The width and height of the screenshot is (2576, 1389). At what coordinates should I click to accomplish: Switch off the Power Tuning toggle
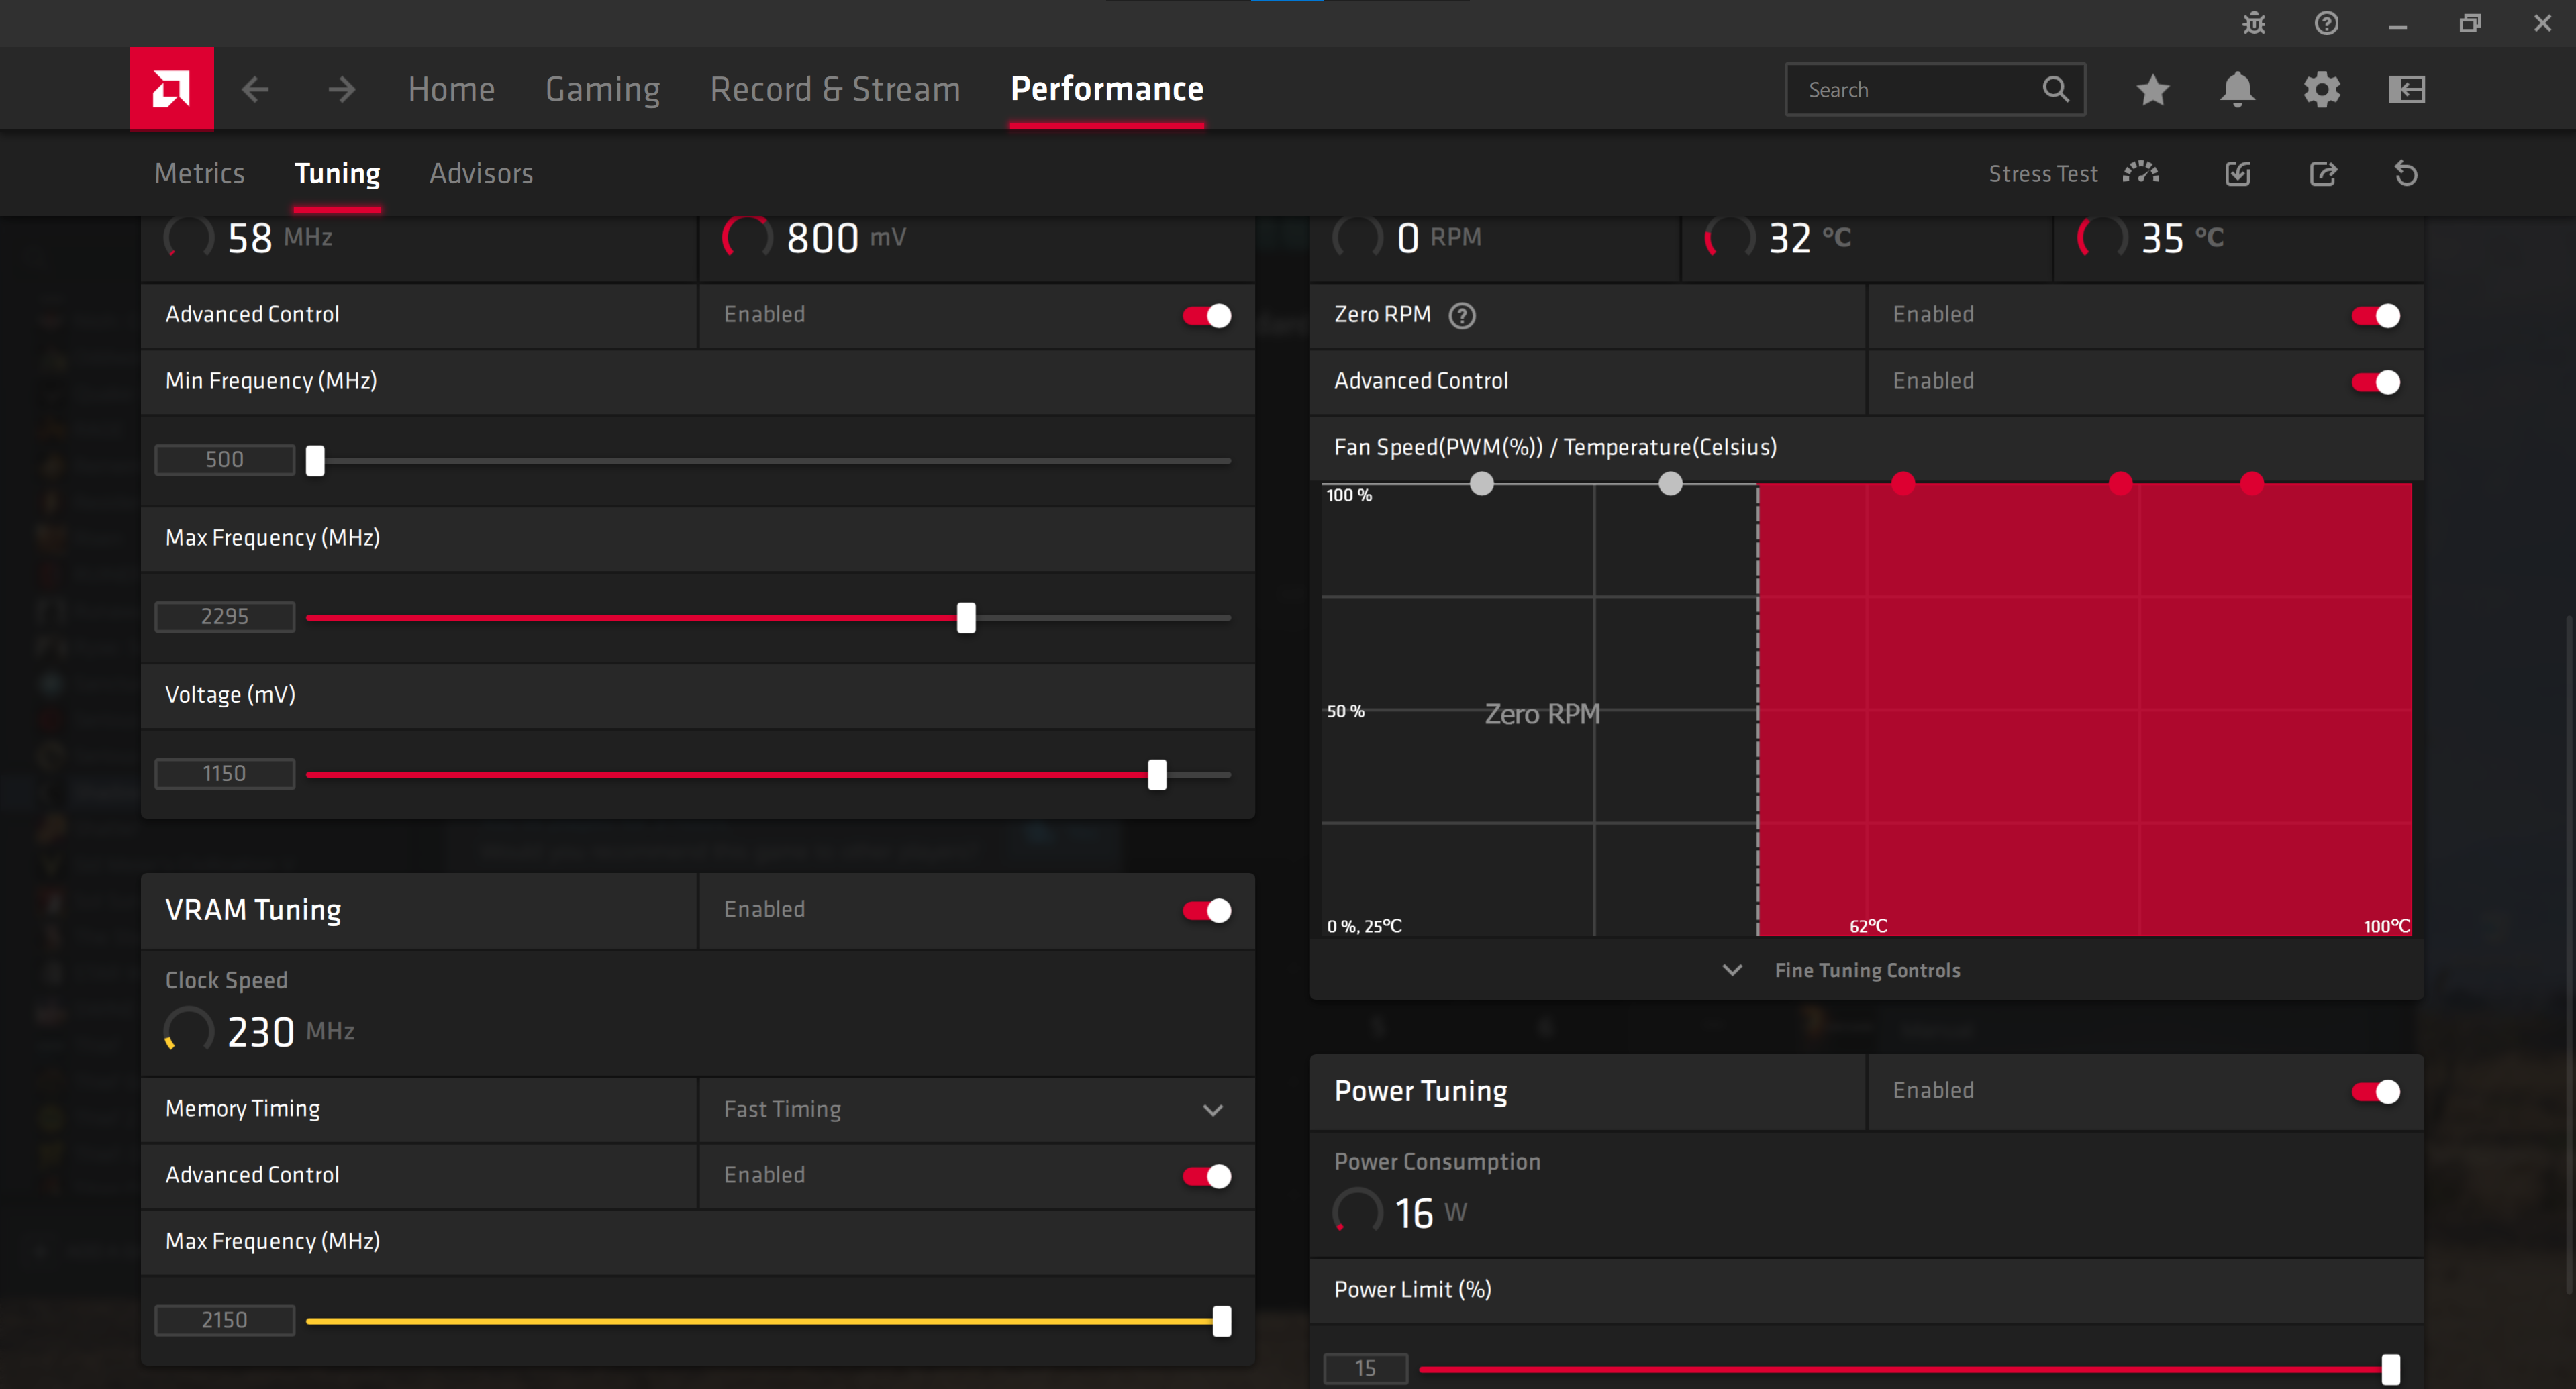tap(2375, 1091)
